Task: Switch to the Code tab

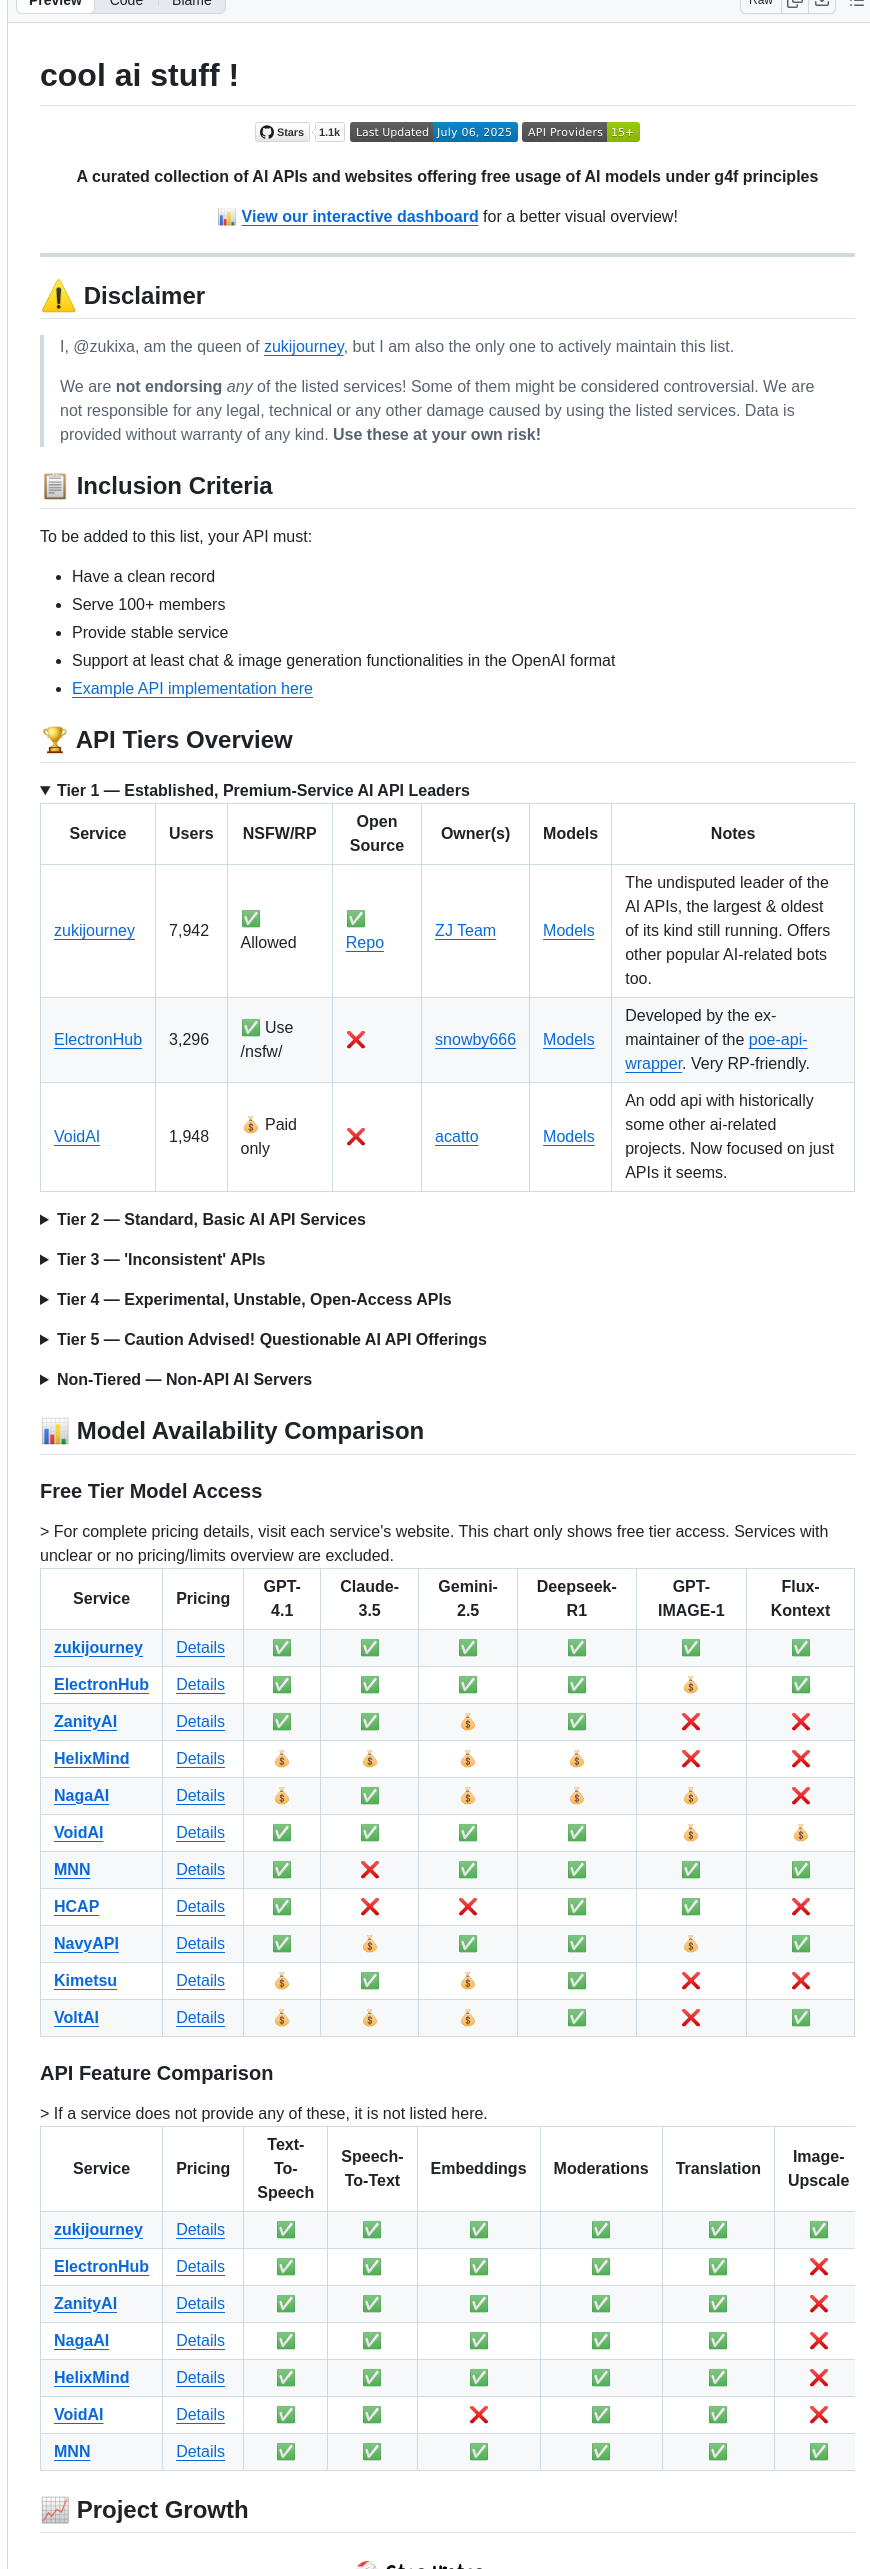Action: [126, 3]
